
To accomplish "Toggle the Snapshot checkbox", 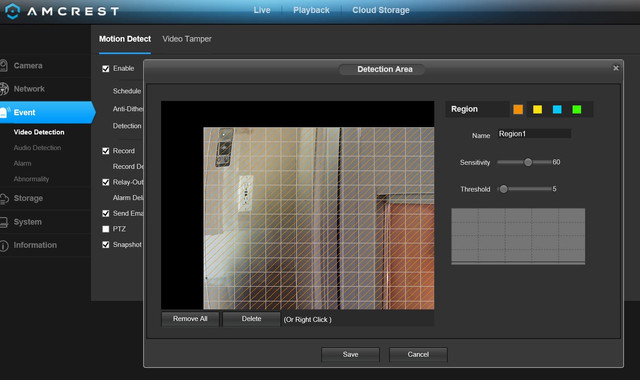I will point(106,244).
